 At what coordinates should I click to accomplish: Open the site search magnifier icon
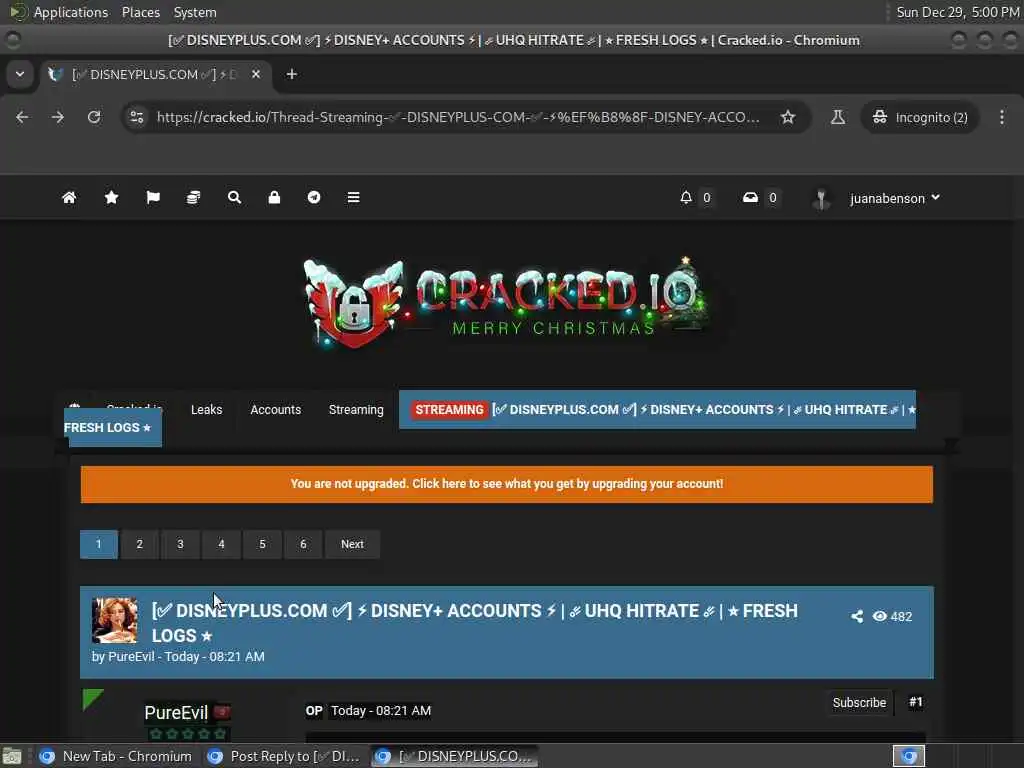234,197
